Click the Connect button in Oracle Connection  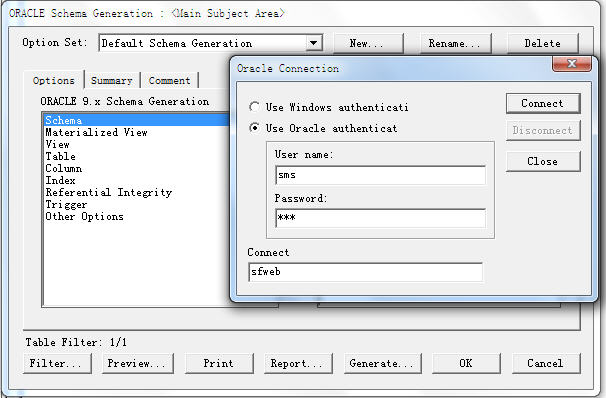(x=543, y=103)
